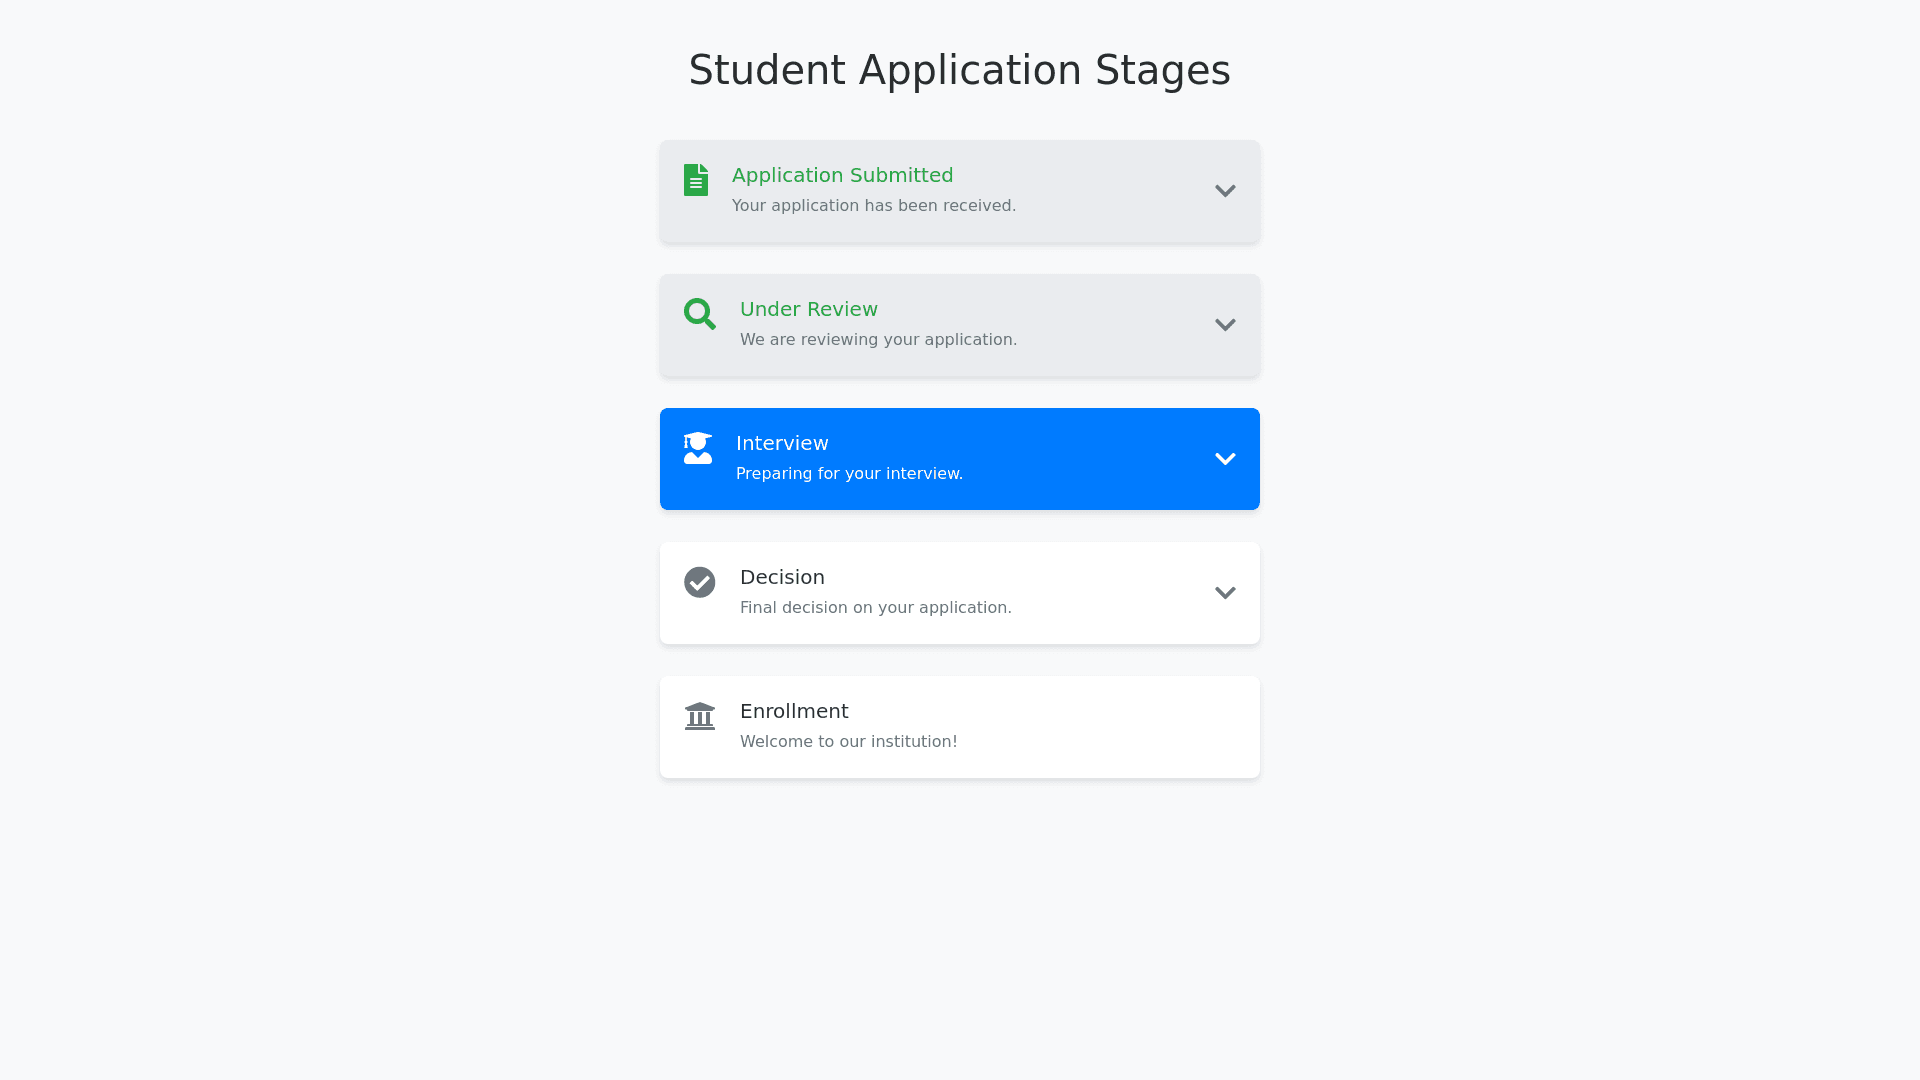The width and height of the screenshot is (1920, 1080).
Task: Click the Enrollment institution building icon
Action: point(700,716)
